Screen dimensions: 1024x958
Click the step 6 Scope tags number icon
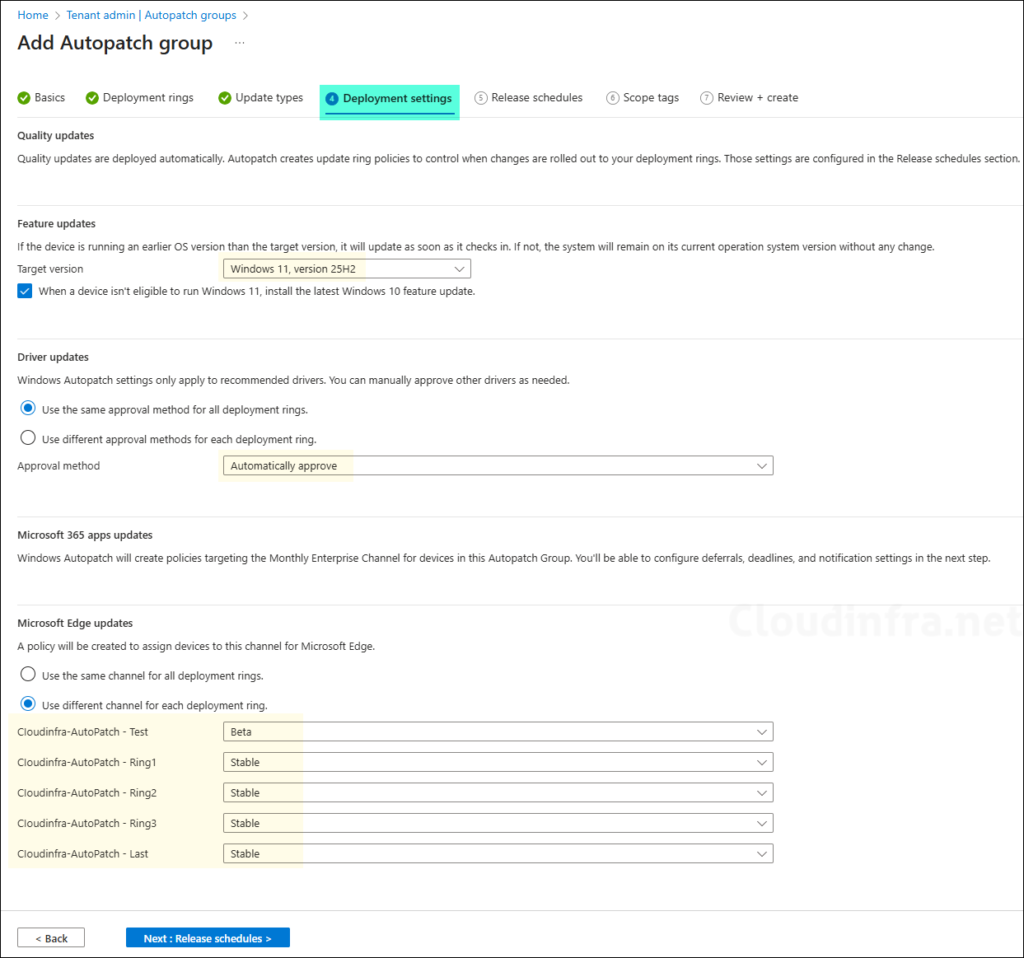612,98
